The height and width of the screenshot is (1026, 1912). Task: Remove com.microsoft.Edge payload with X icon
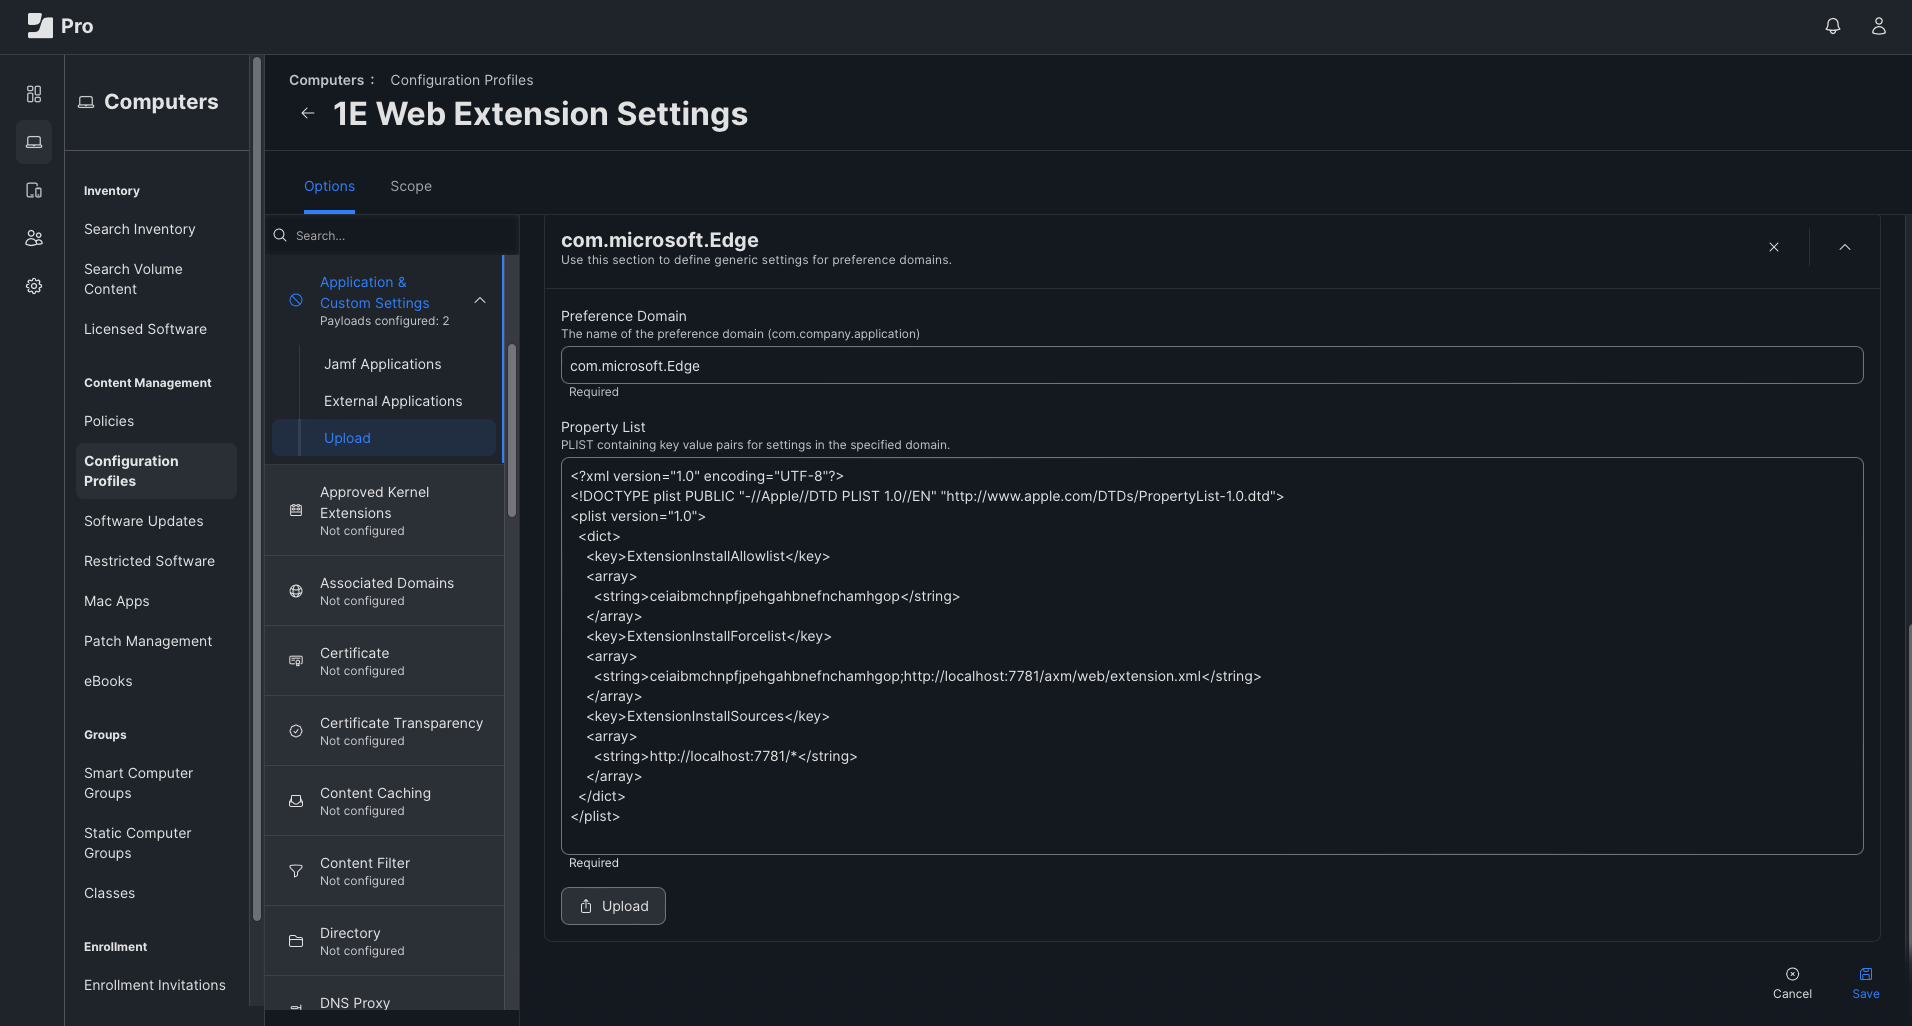[1773, 247]
